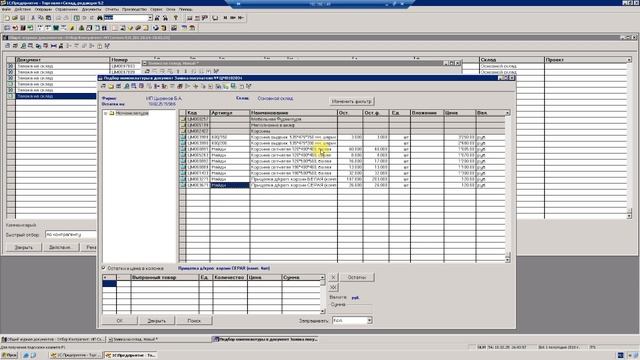Click the X remove-row button beside Остатки
Image resolution: width=640 pixels, height=360 pixels.
(x=333, y=277)
